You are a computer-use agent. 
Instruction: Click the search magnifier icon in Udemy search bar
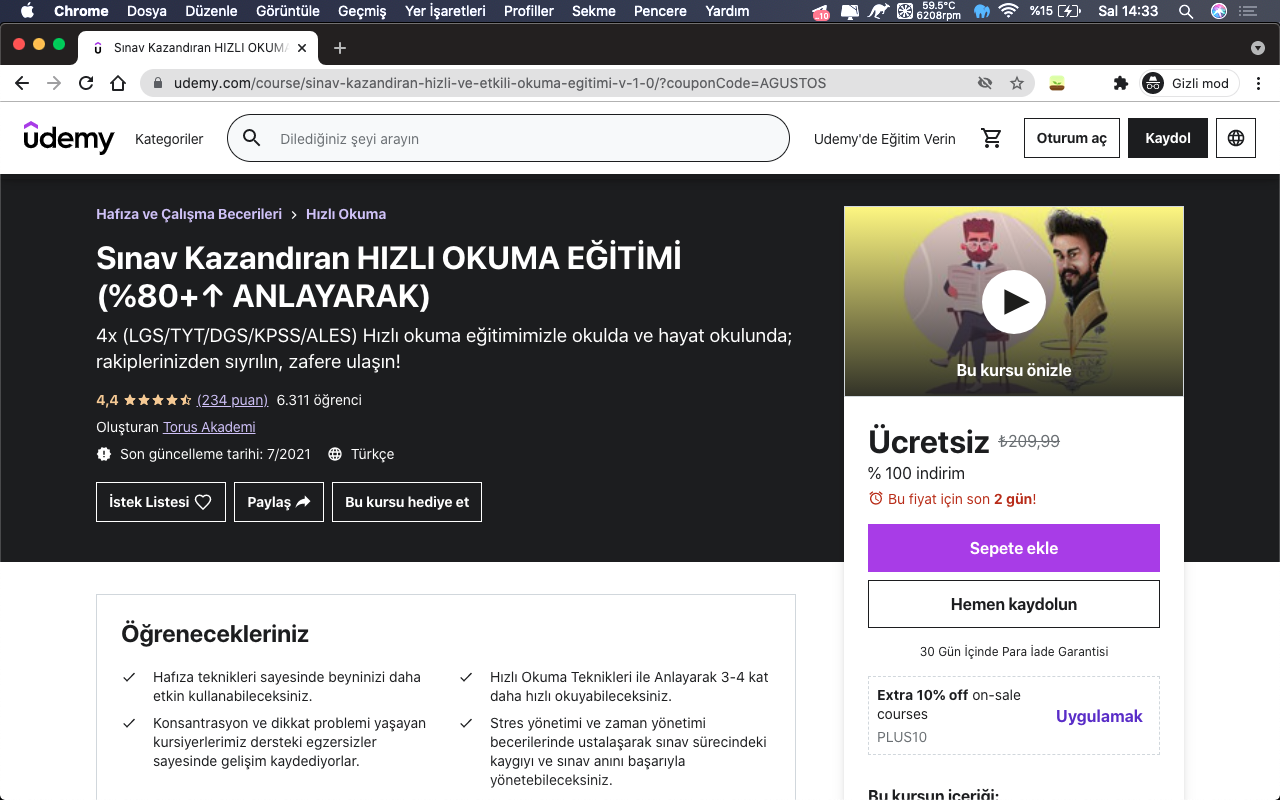[x=252, y=138]
